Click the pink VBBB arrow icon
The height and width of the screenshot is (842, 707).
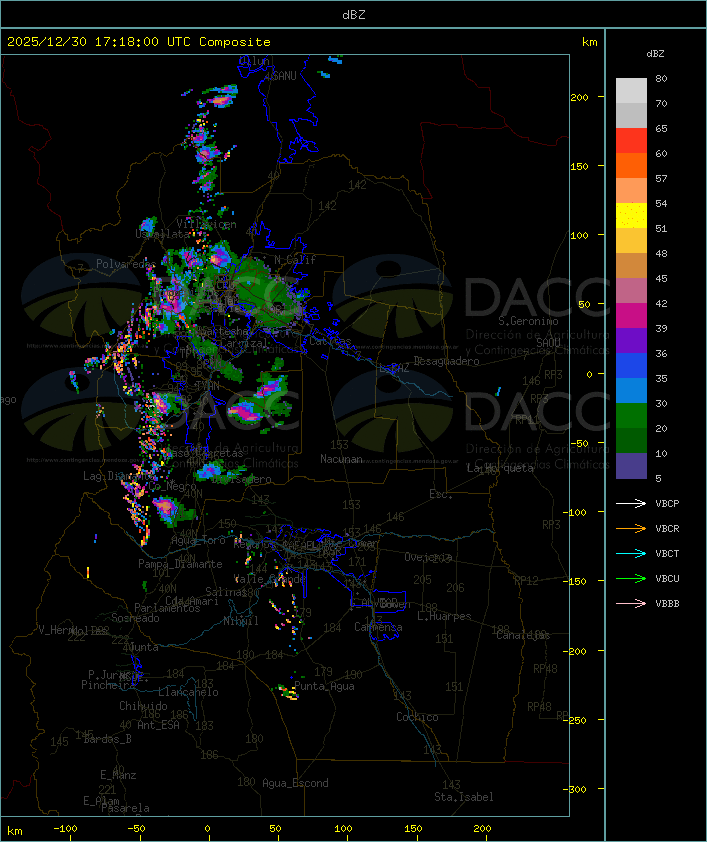(x=631, y=603)
